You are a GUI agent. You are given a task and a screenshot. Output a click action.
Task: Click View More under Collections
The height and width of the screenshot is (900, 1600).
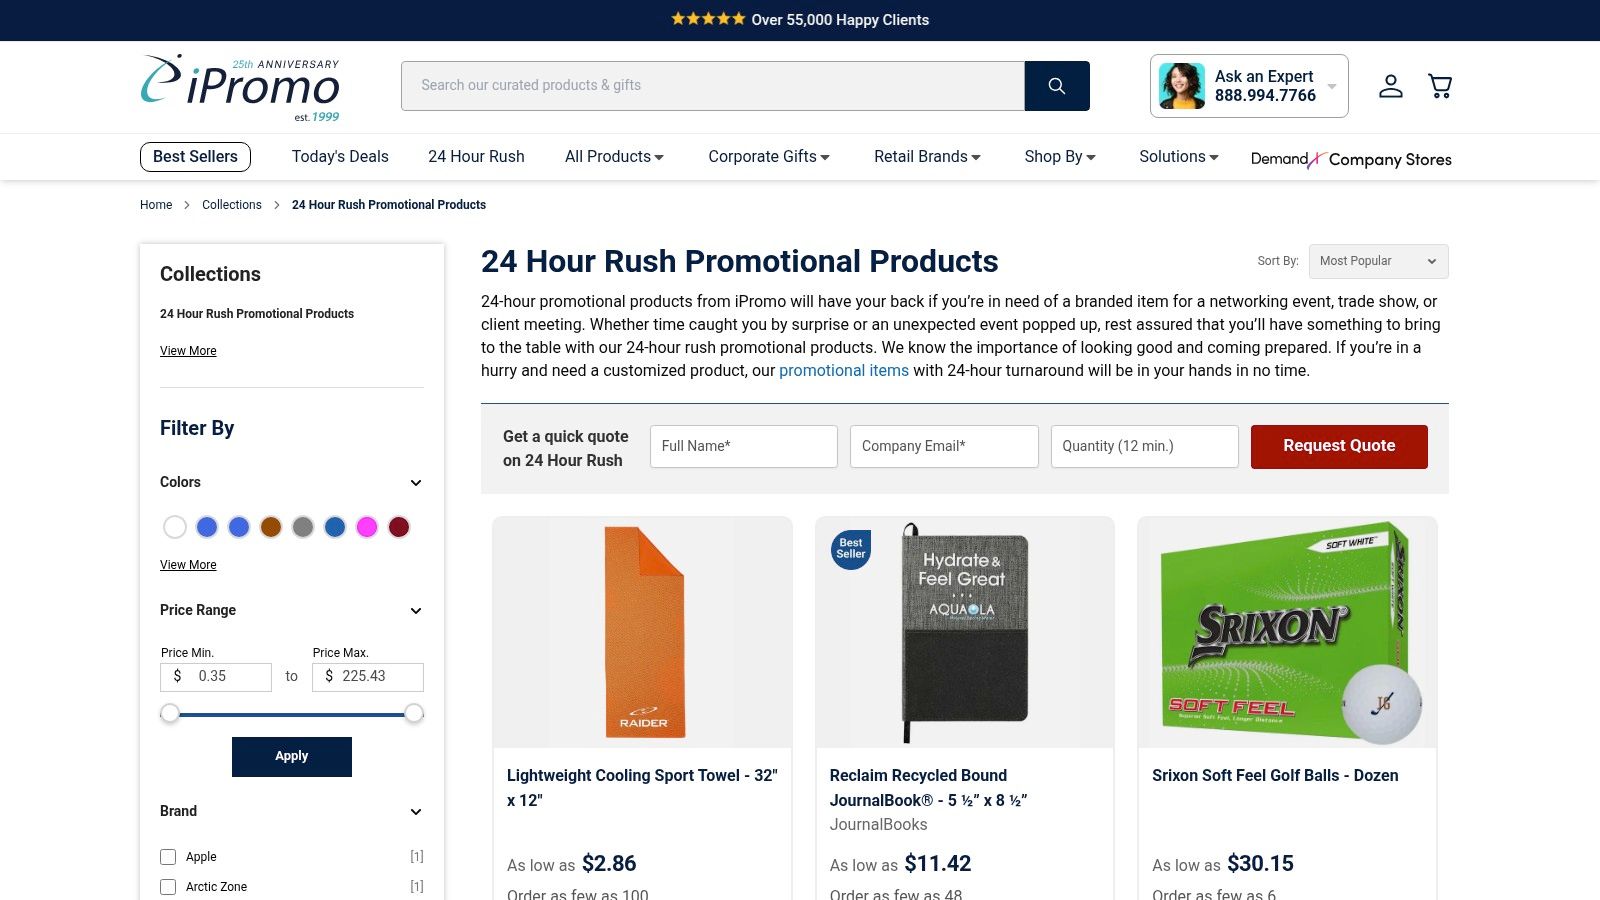tap(188, 351)
